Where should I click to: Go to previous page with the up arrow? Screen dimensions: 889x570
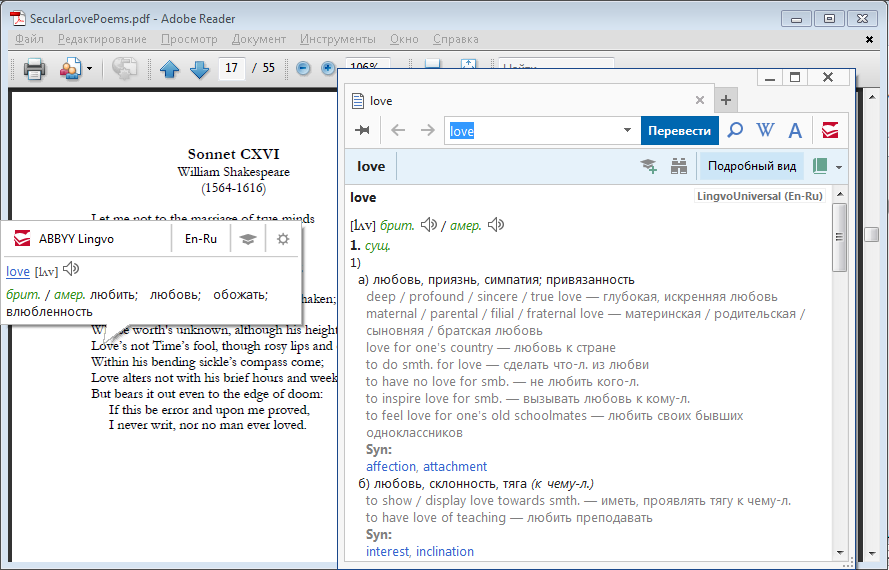[x=169, y=69]
